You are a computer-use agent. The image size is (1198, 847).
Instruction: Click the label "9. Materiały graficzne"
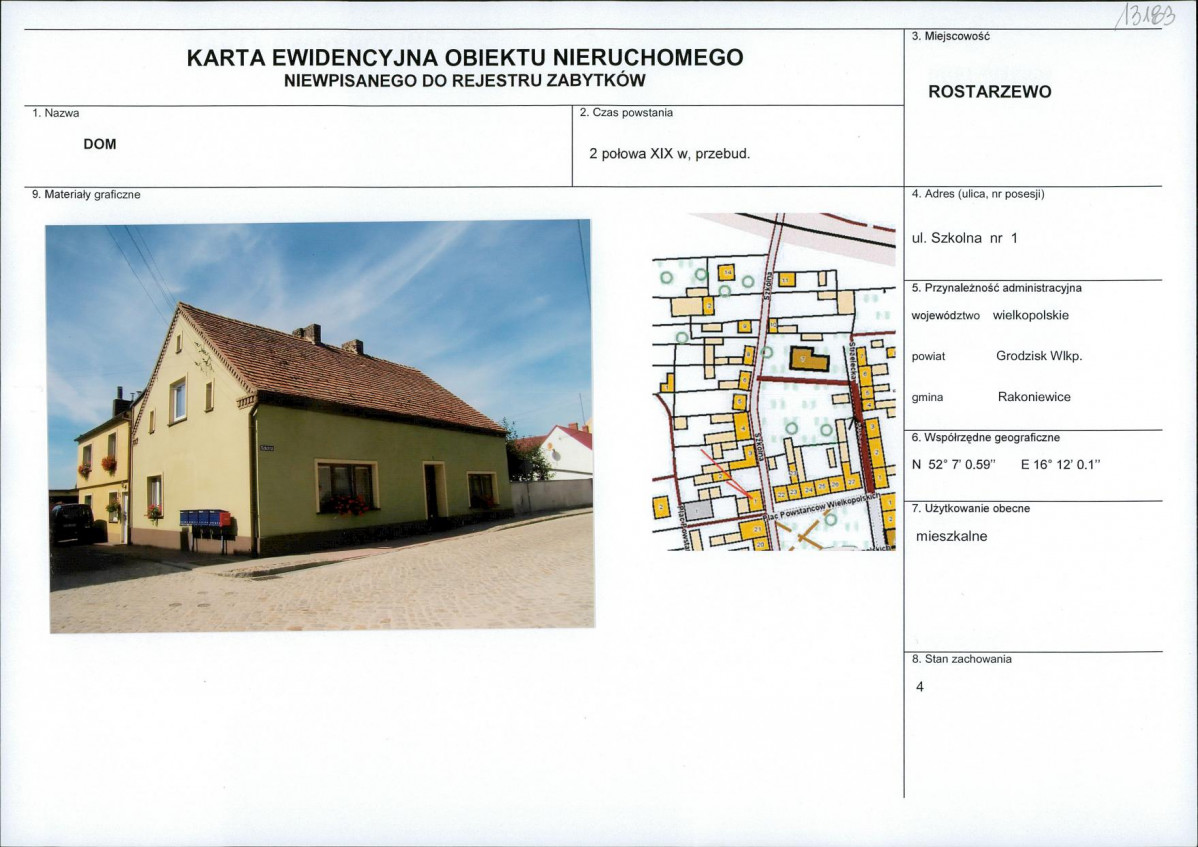[x=86, y=195]
